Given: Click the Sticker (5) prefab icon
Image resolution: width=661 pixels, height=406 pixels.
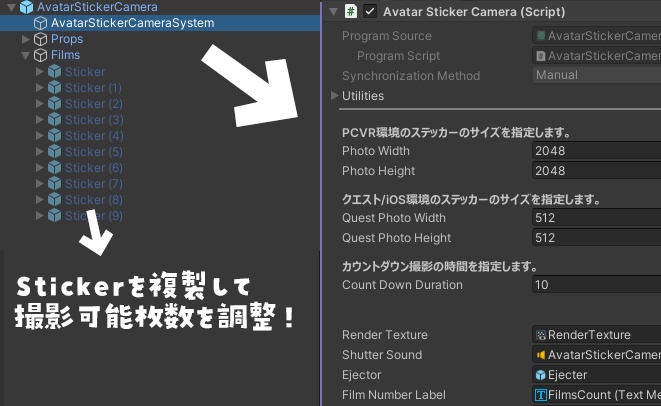Looking at the screenshot, I should click(x=54, y=152).
